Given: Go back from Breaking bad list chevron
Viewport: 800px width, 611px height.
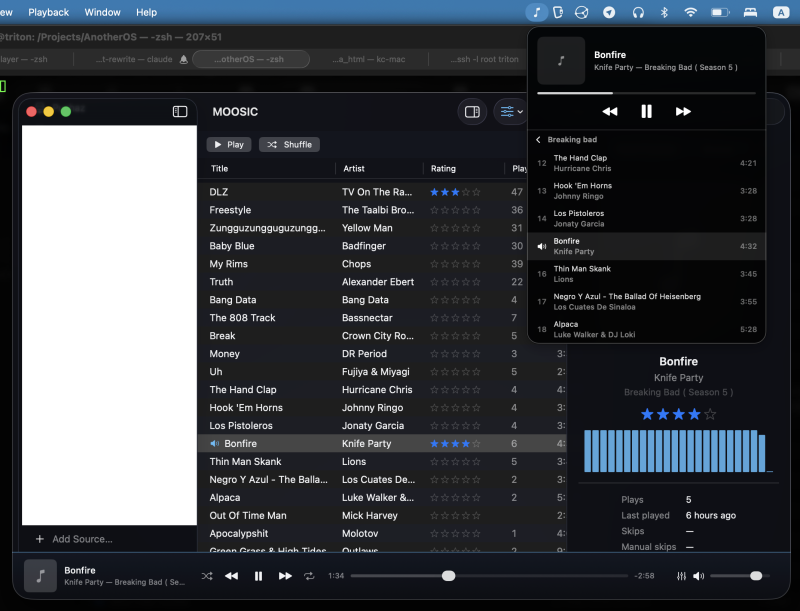Looking at the screenshot, I should click(538, 139).
